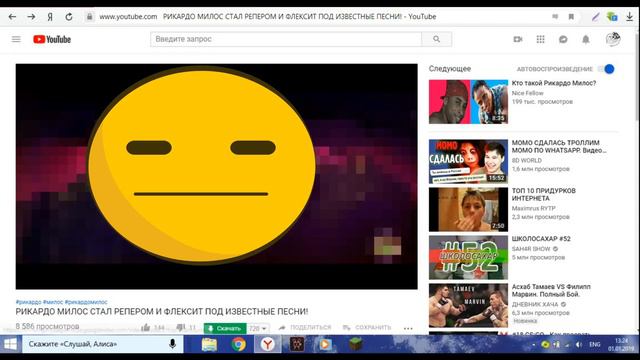Open the 8D WORLD channel link

pyautogui.click(x=527, y=160)
